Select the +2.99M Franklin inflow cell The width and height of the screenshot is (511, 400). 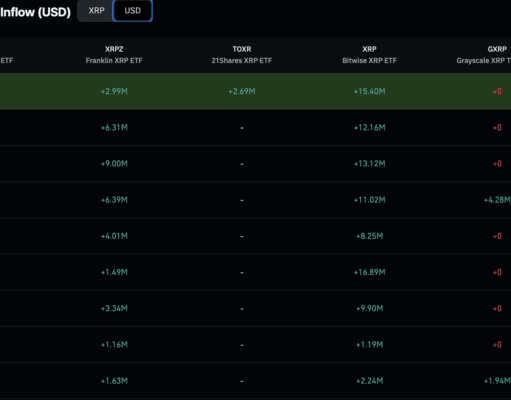[x=114, y=91]
